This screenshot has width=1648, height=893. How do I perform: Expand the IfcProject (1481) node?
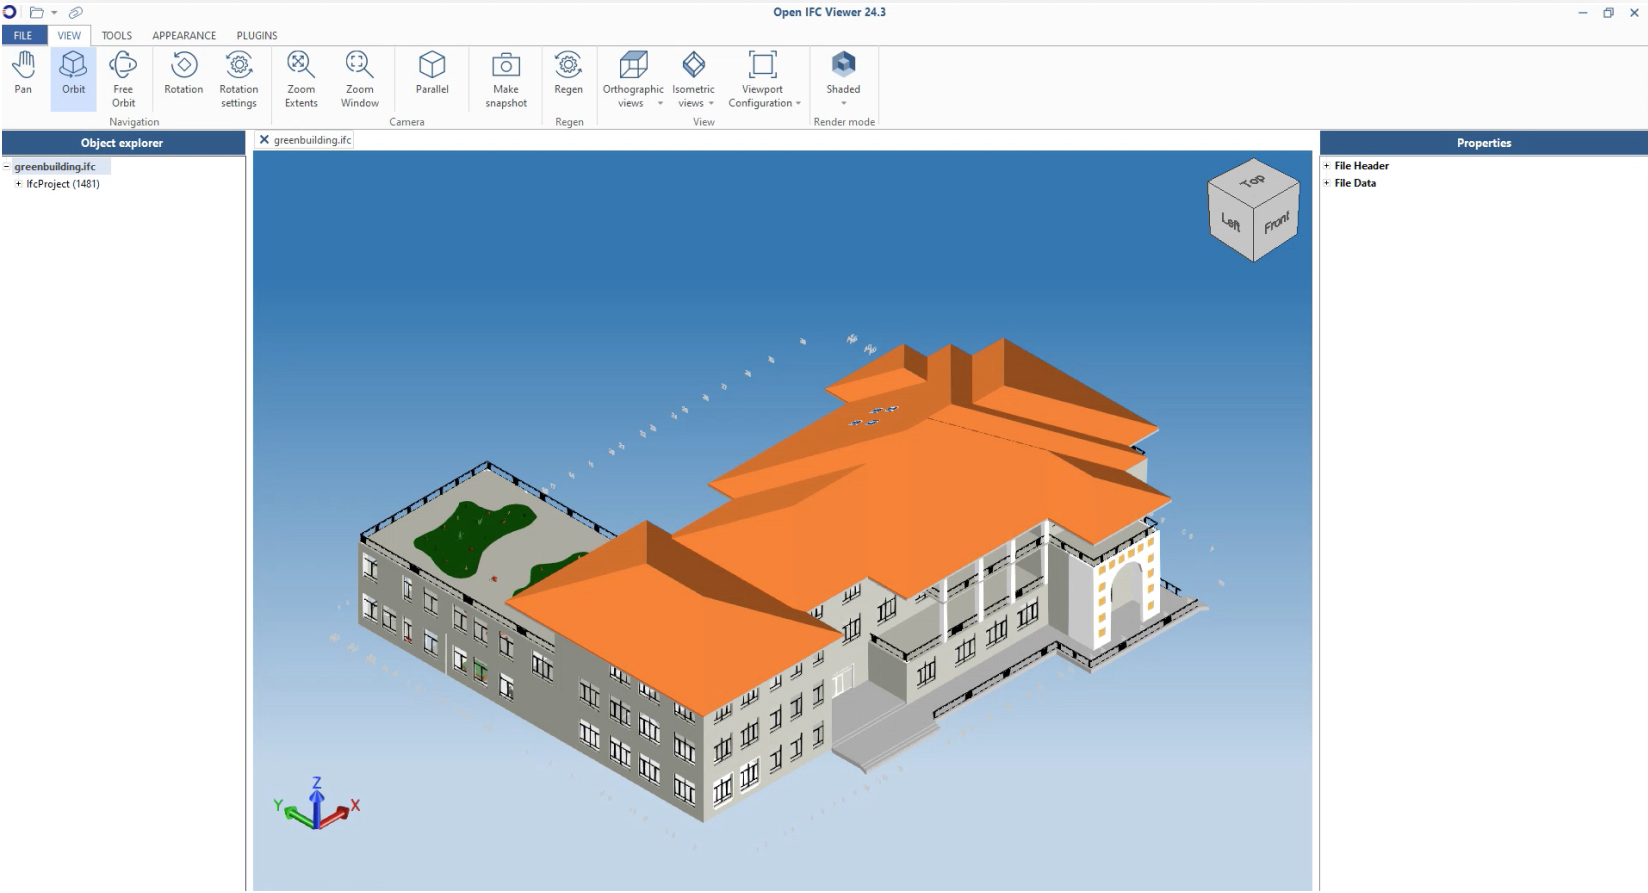pos(18,184)
